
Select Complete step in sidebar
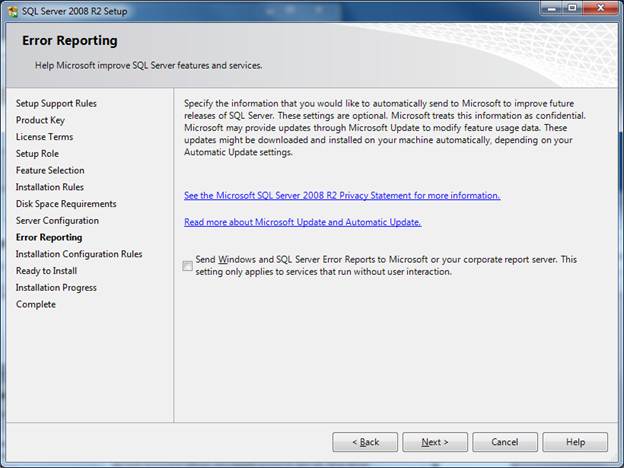point(36,304)
